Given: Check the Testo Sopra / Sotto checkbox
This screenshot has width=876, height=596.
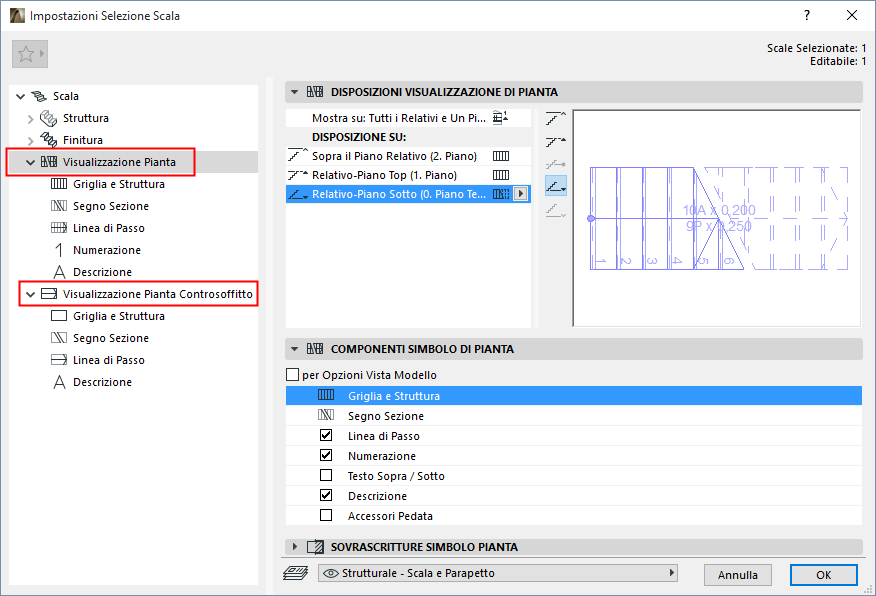Looking at the screenshot, I should [326, 475].
